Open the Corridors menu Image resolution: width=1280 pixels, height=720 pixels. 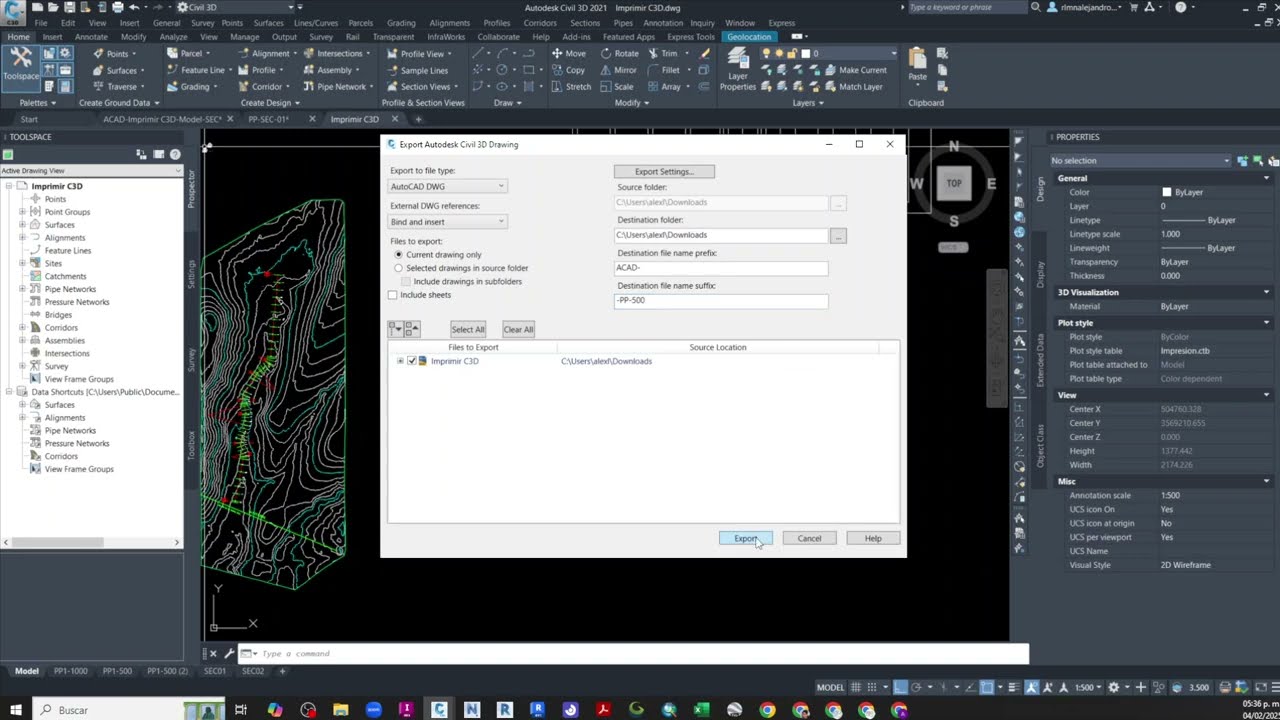pos(540,23)
